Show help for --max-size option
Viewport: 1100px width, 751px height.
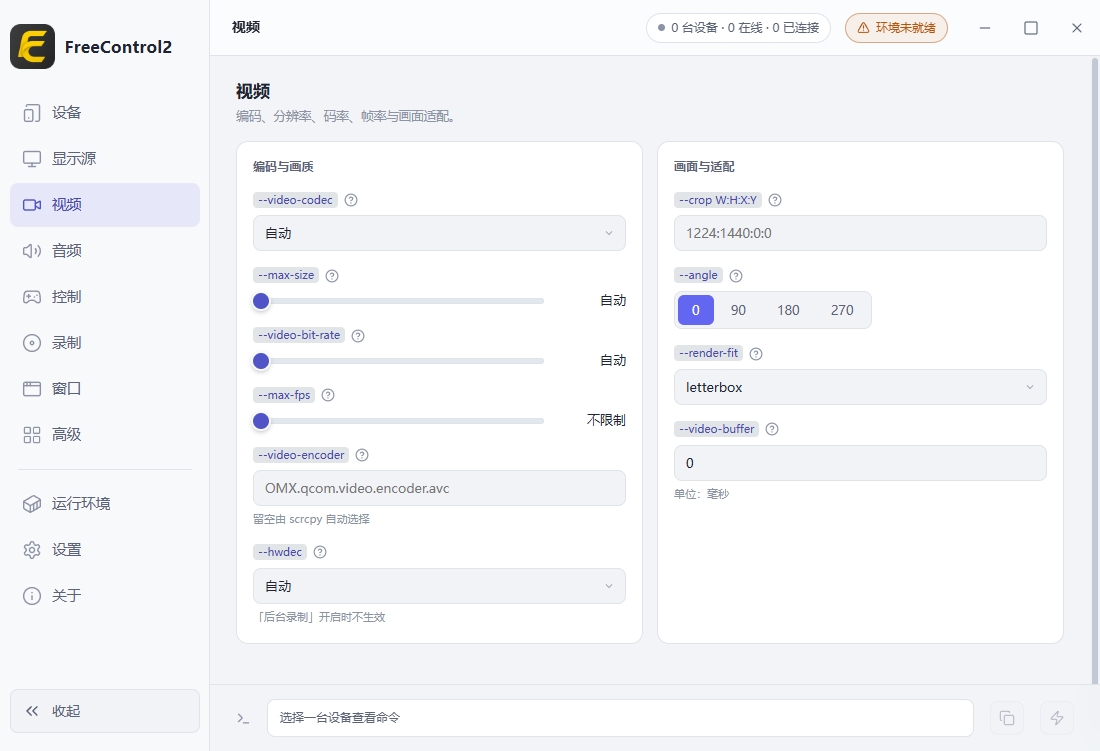333,276
